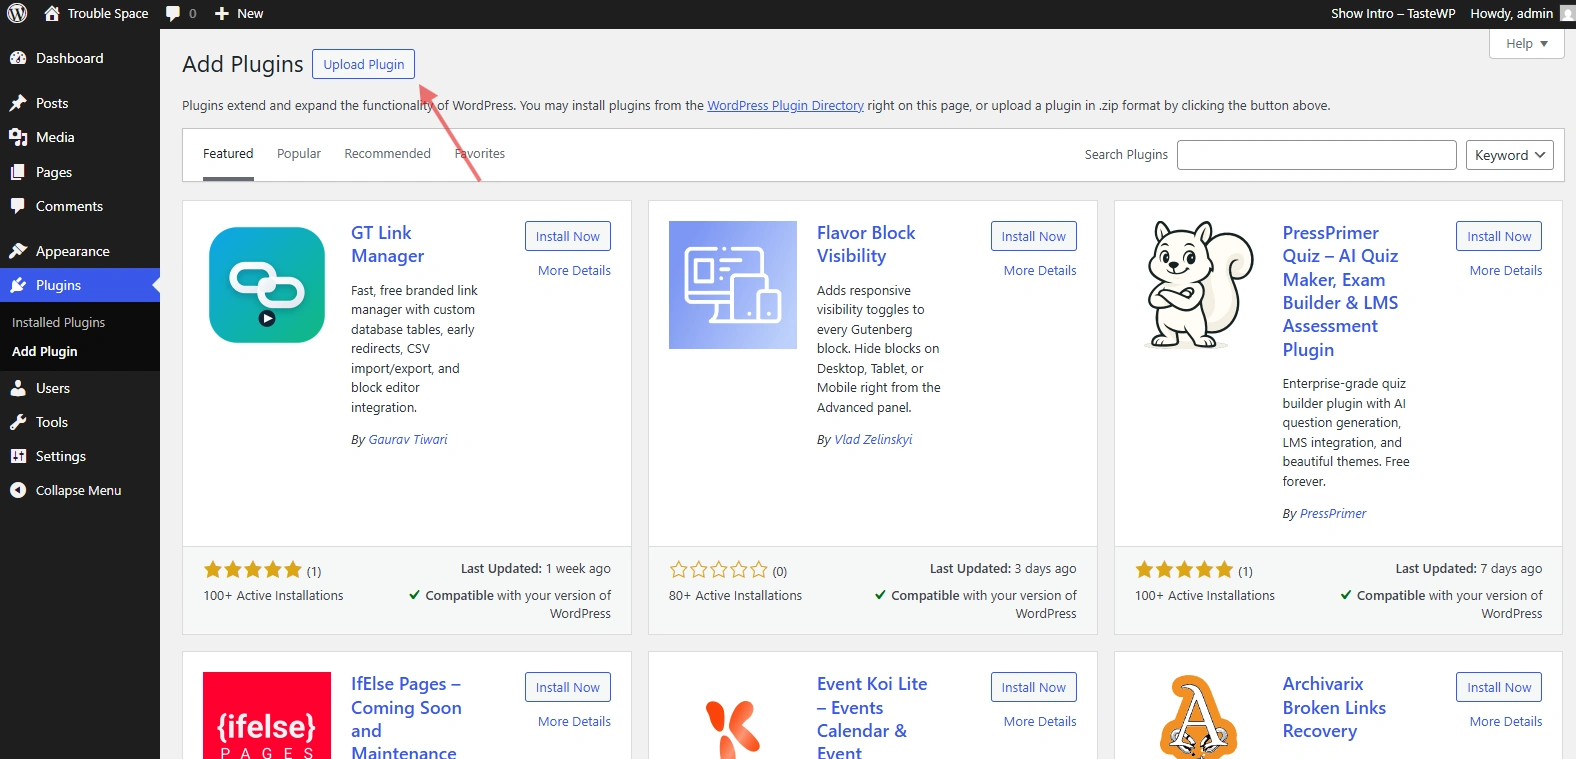Open author Gaurav Tiwari link
This screenshot has width=1576, height=759.
click(408, 440)
